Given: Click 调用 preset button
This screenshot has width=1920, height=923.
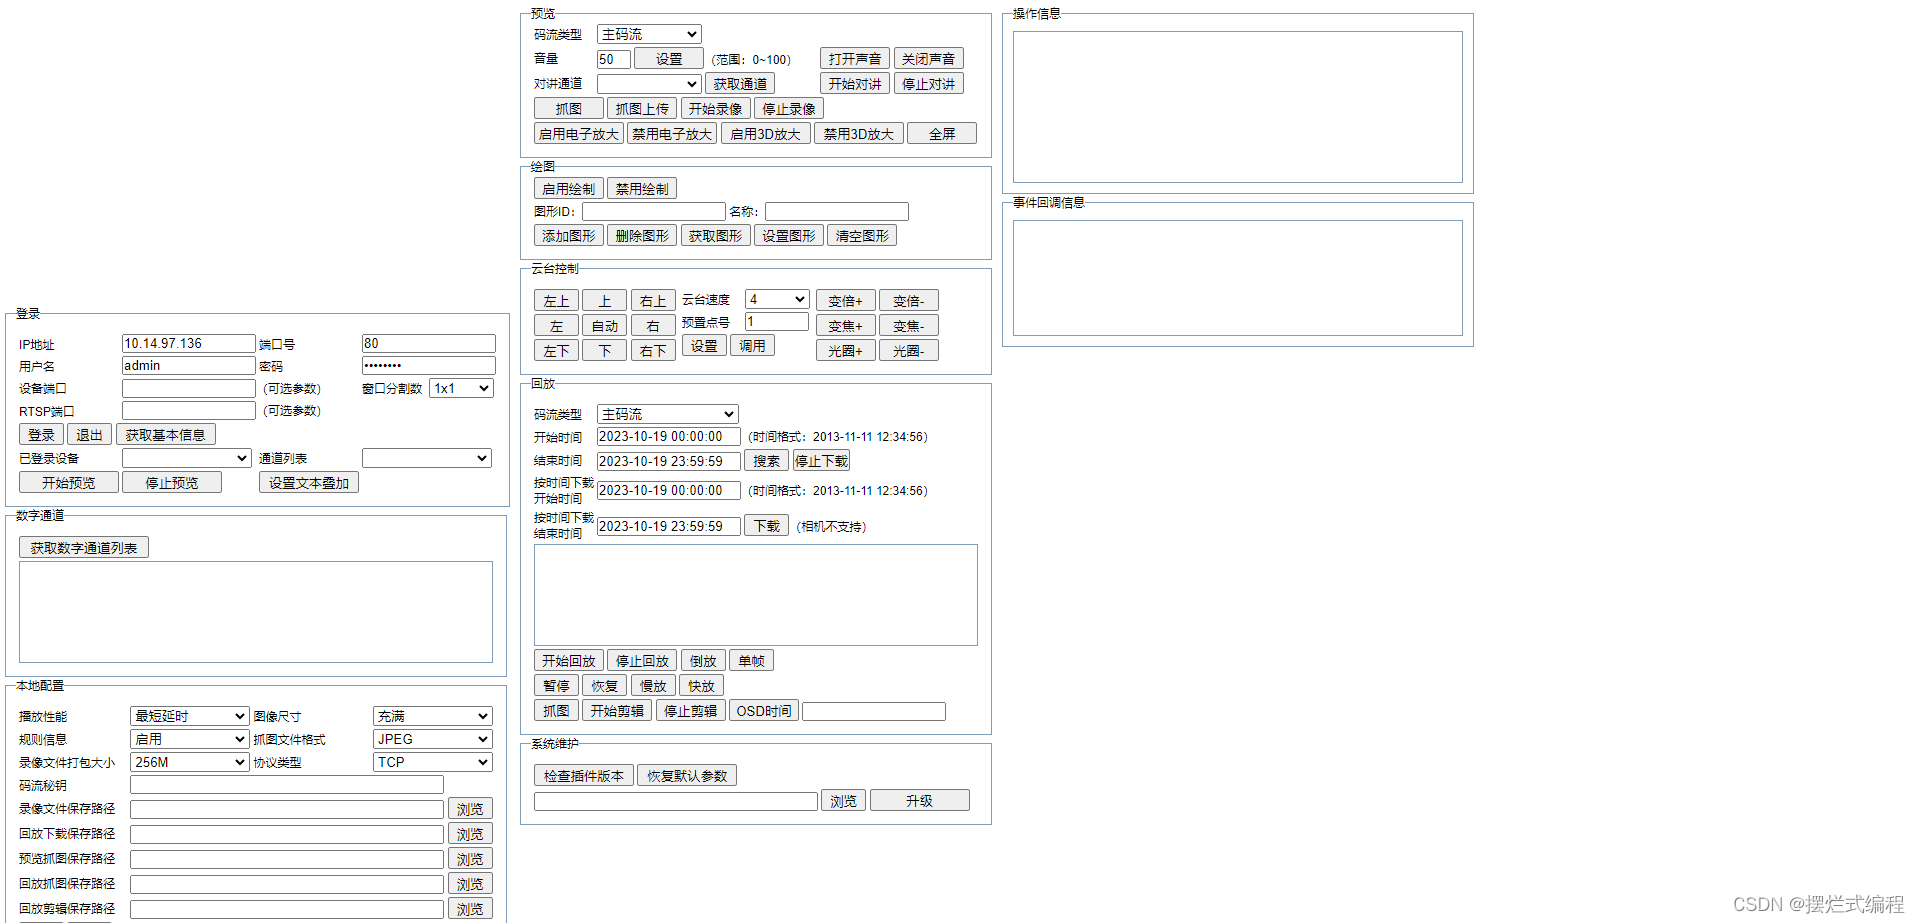Looking at the screenshot, I should pyautogui.click(x=752, y=346).
